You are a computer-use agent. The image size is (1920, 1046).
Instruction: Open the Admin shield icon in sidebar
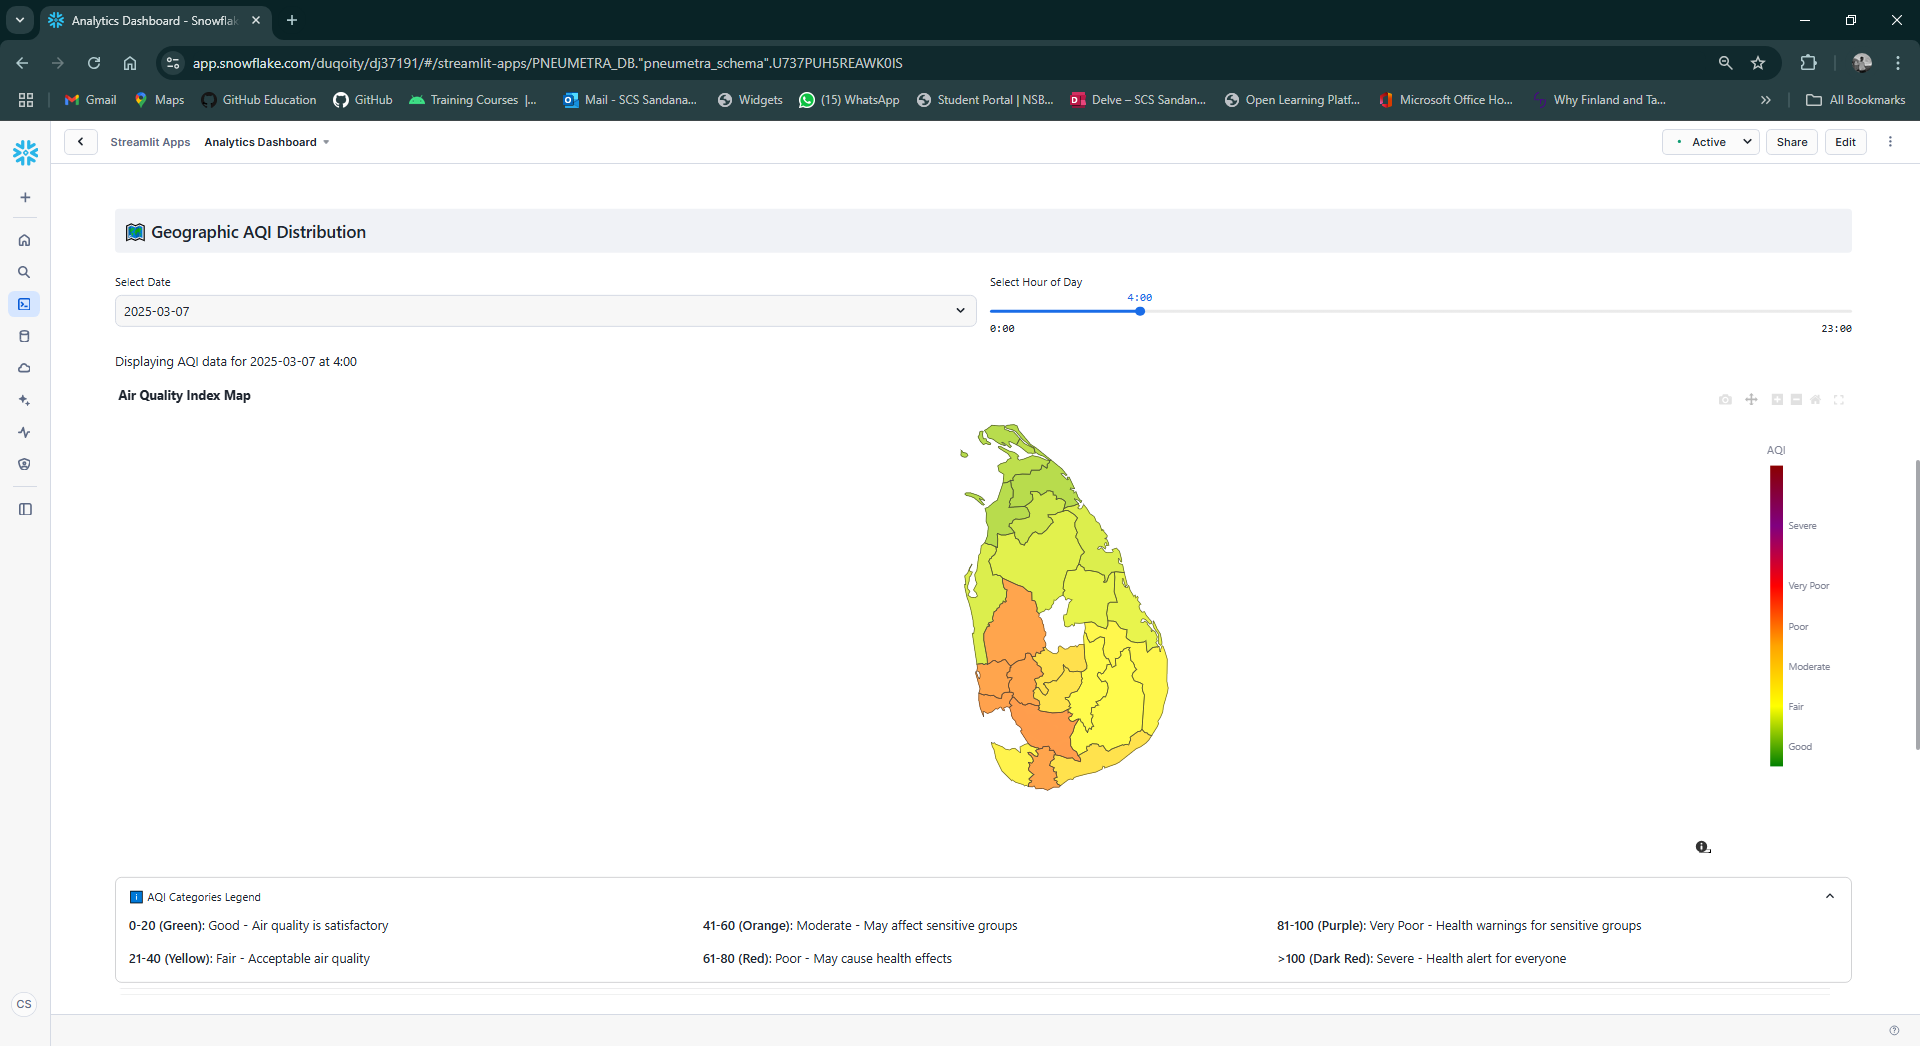pos(24,464)
